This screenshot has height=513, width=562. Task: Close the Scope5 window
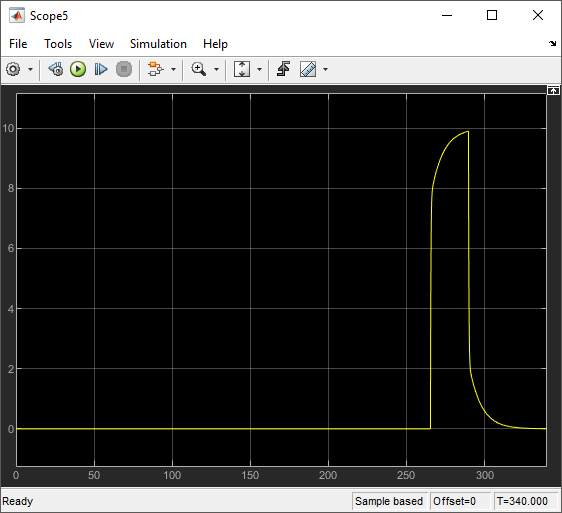pos(538,15)
